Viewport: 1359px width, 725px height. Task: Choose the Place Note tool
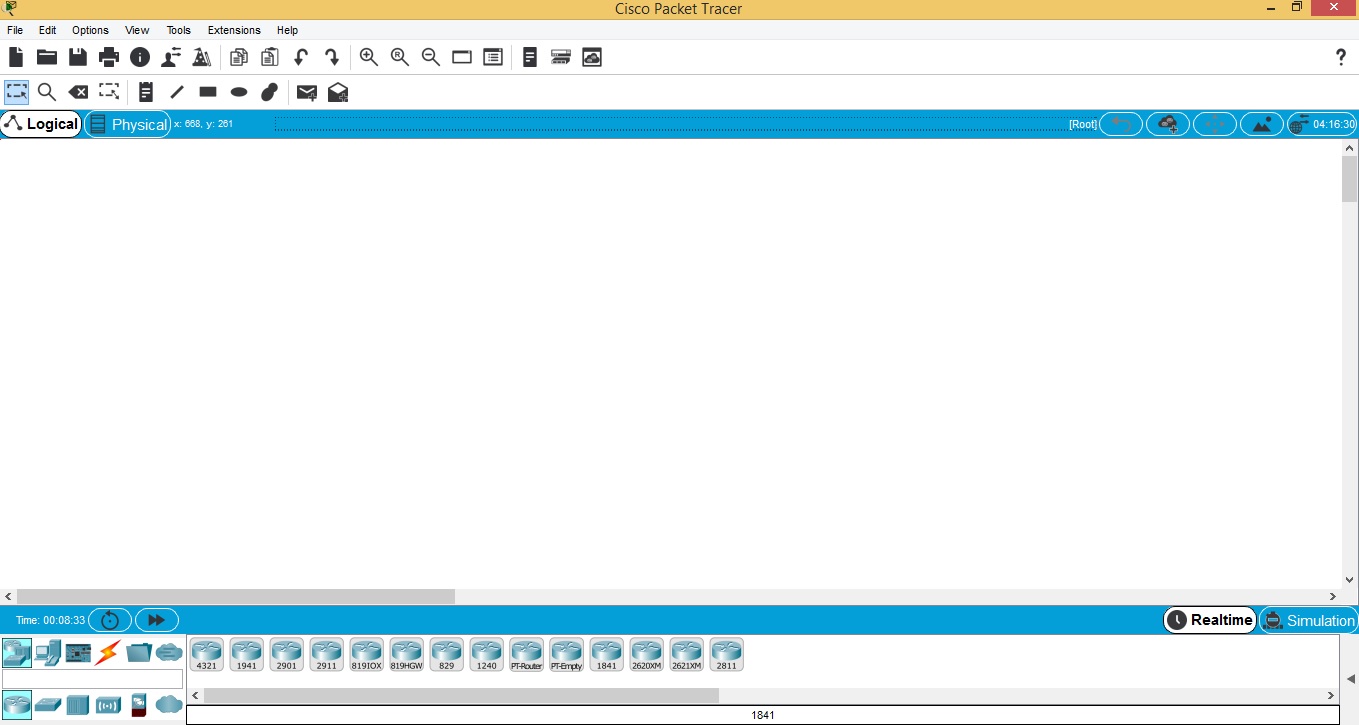pyautogui.click(x=146, y=93)
